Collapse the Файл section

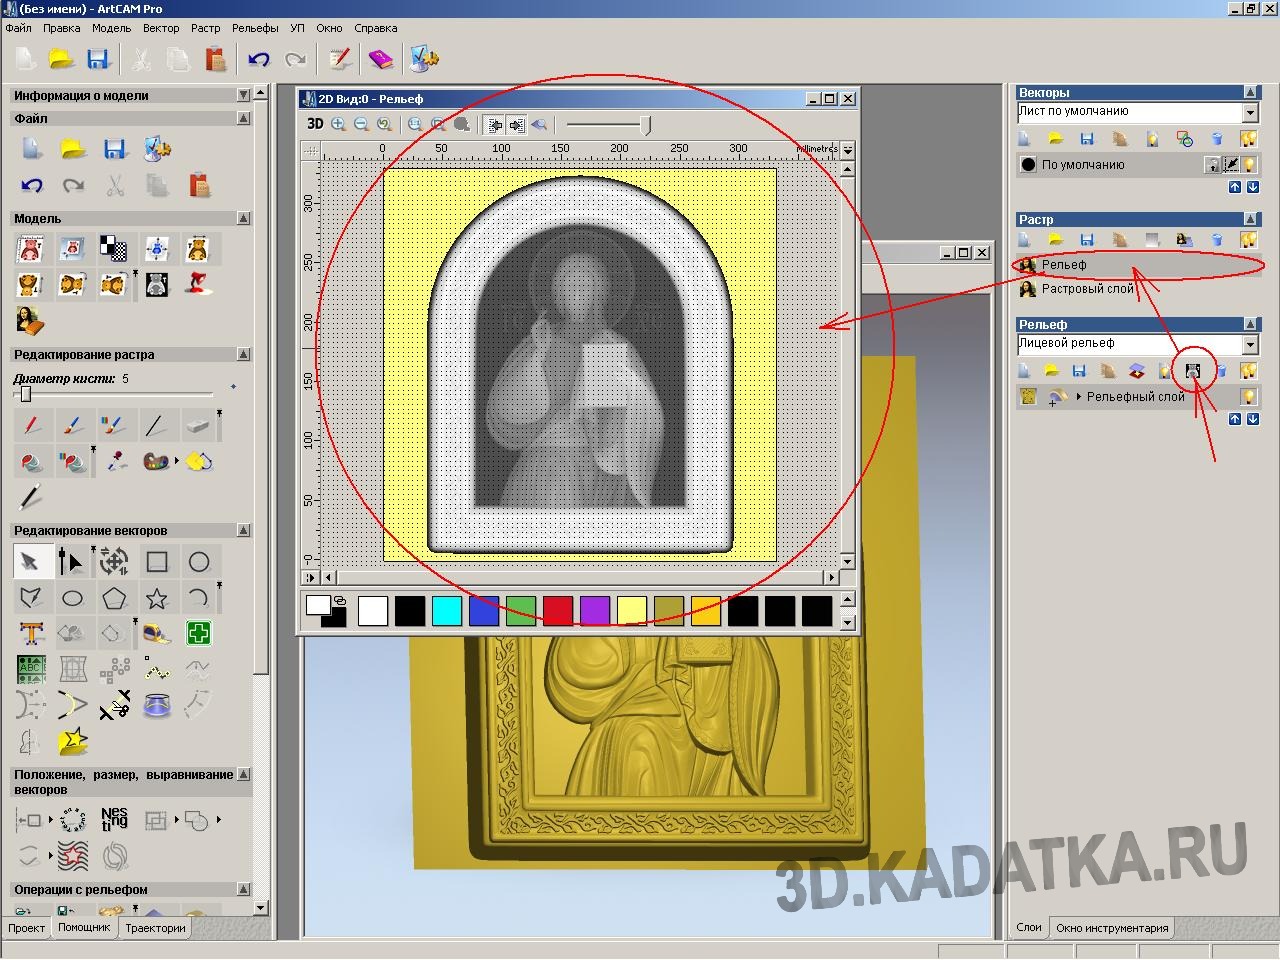(x=243, y=118)
